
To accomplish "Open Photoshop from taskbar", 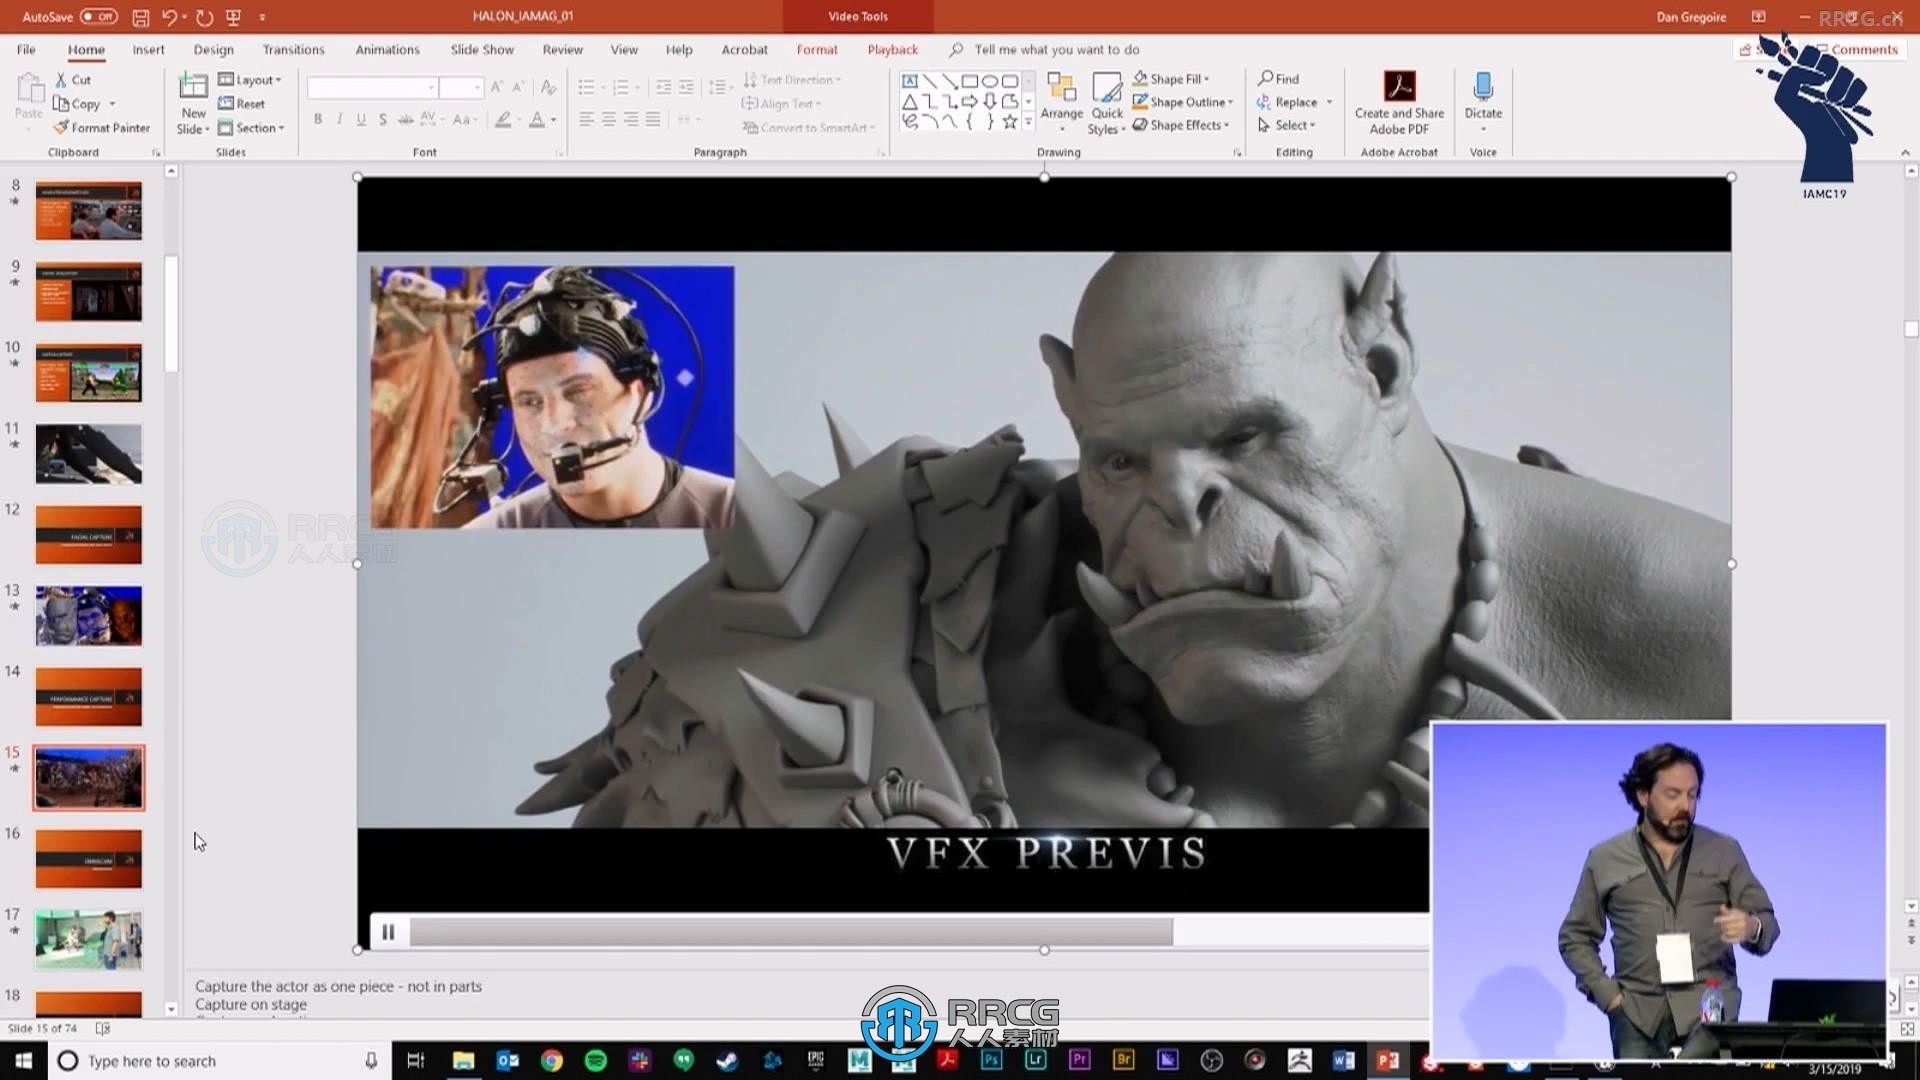I will (x=992, y=1060).
